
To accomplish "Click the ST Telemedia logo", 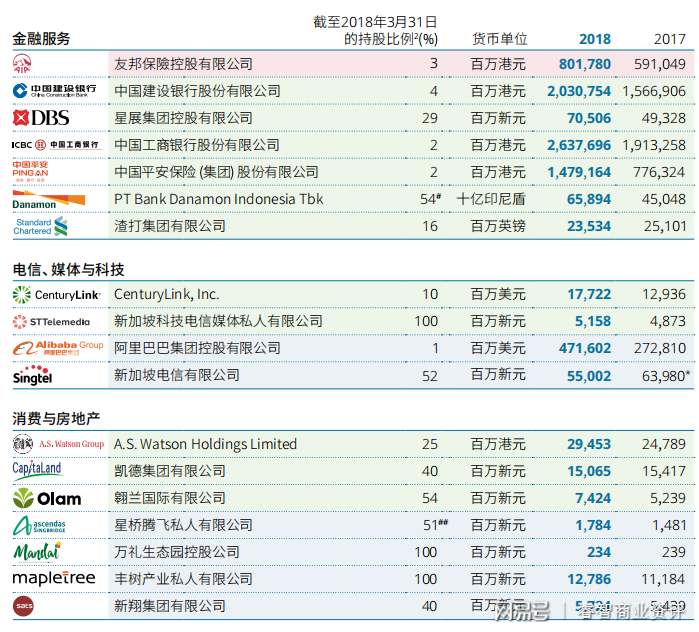I will tap(51, 322).
